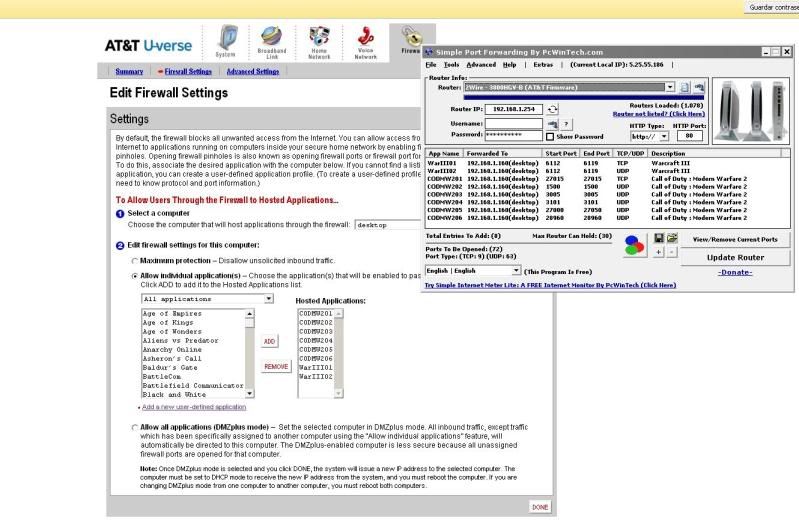Click View/Remove Current Ports button

[735, 239]
